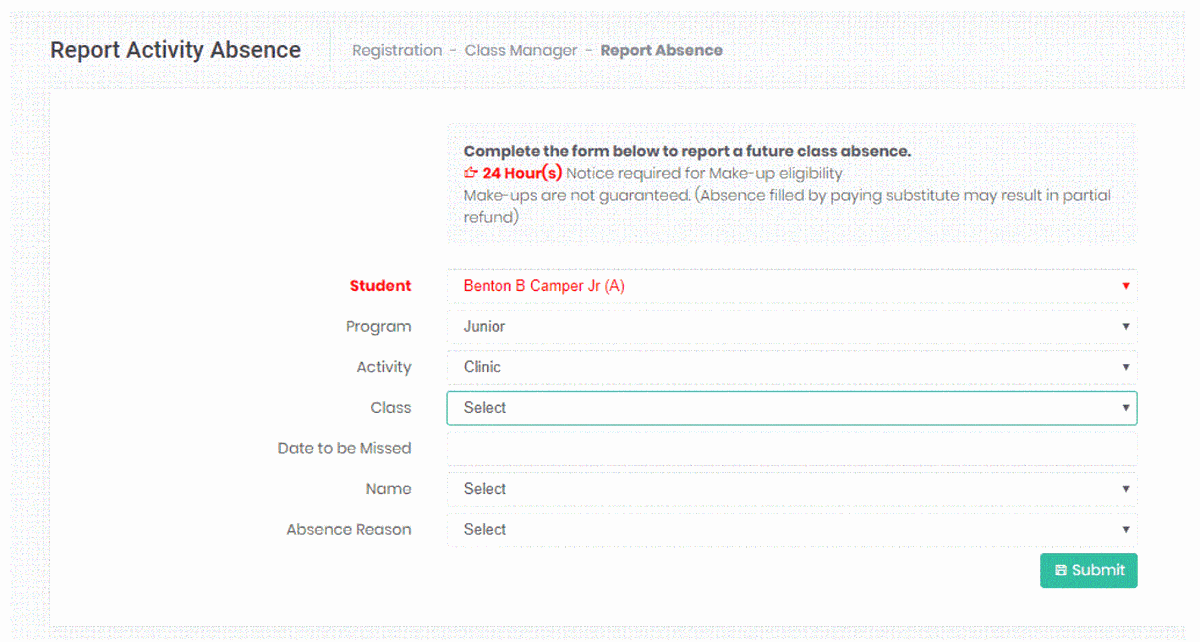Click the save icon on Submit button
The image size is (1200, 642).
coord(1061,571)
